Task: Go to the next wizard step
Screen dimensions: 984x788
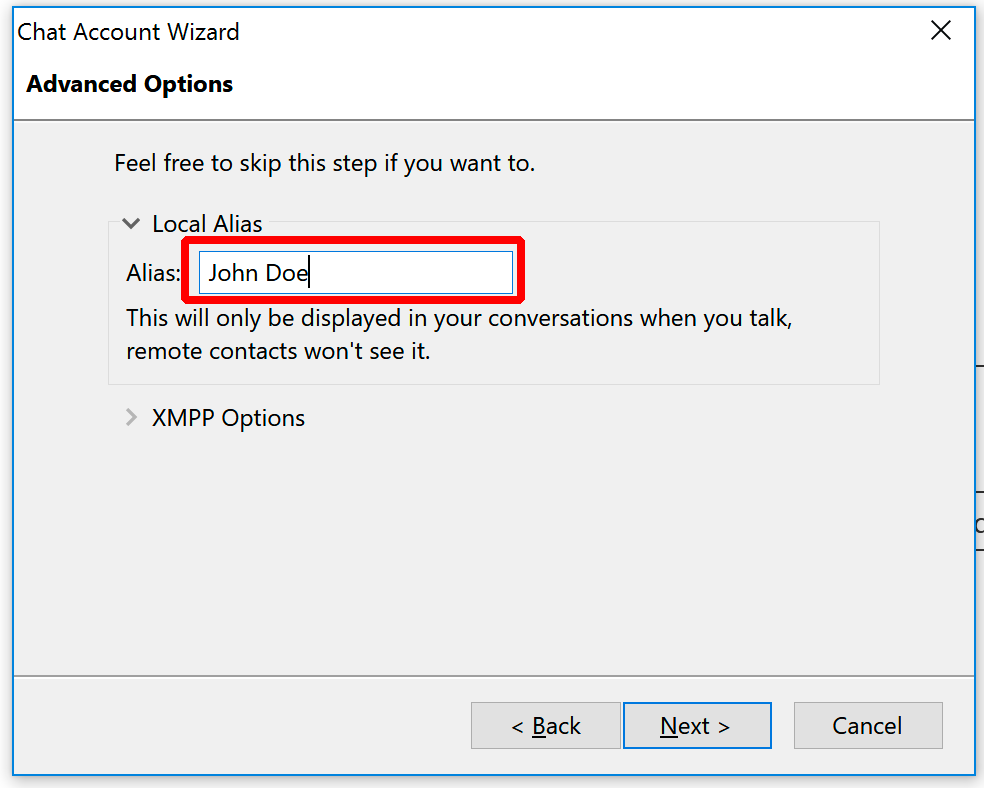Action: [697, 725]
